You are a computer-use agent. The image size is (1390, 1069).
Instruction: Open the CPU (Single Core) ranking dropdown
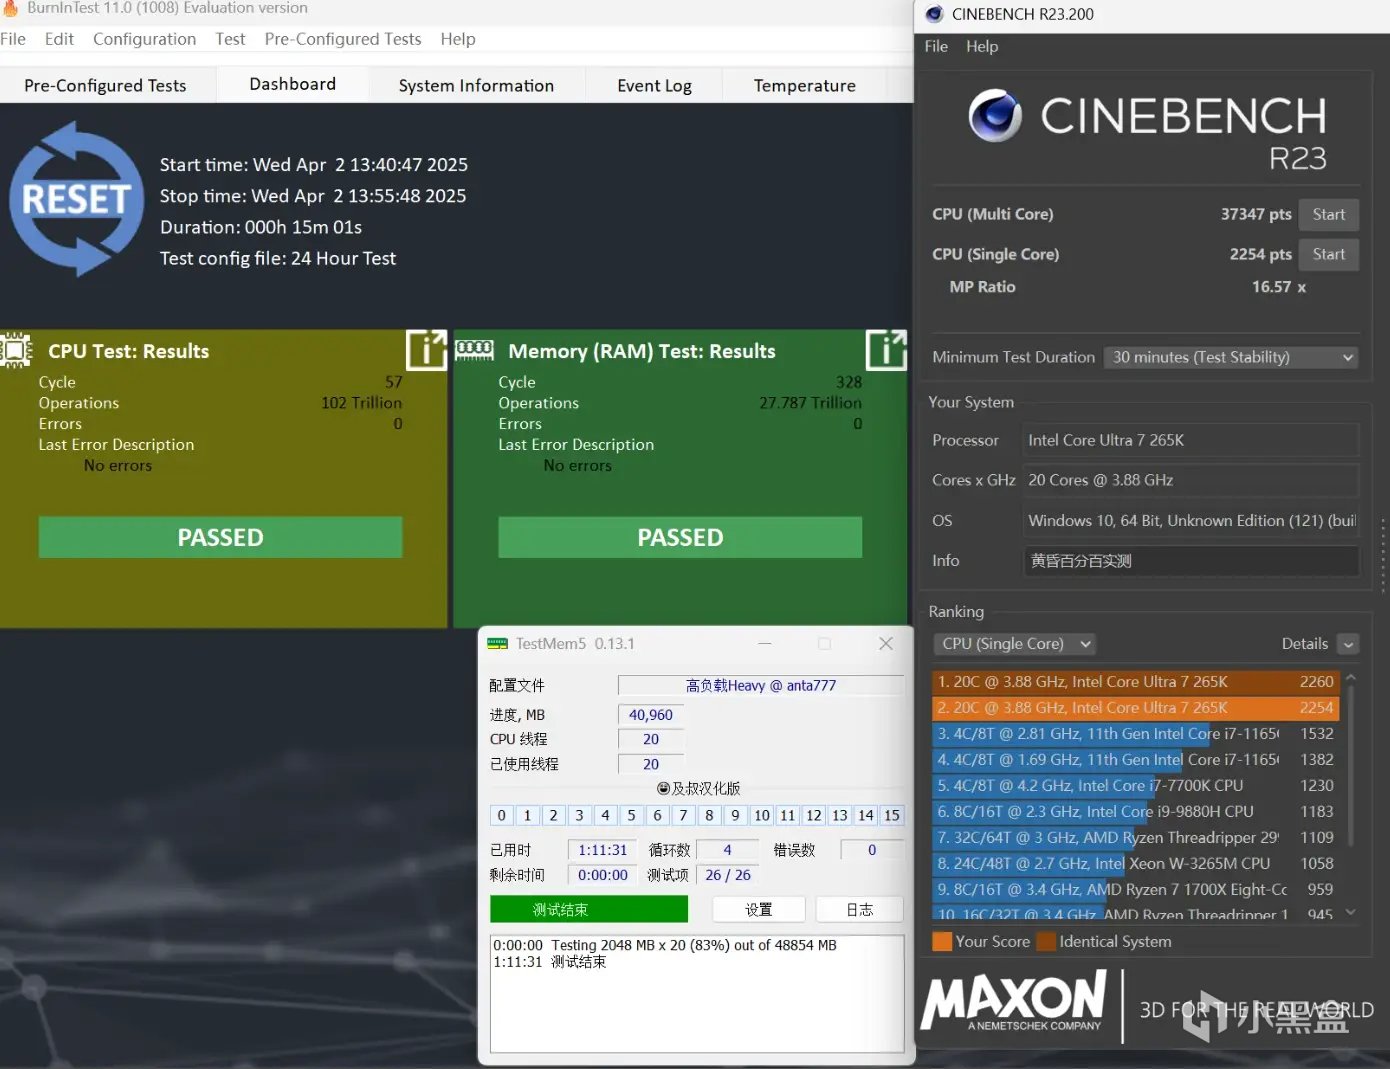(1015, 644)
